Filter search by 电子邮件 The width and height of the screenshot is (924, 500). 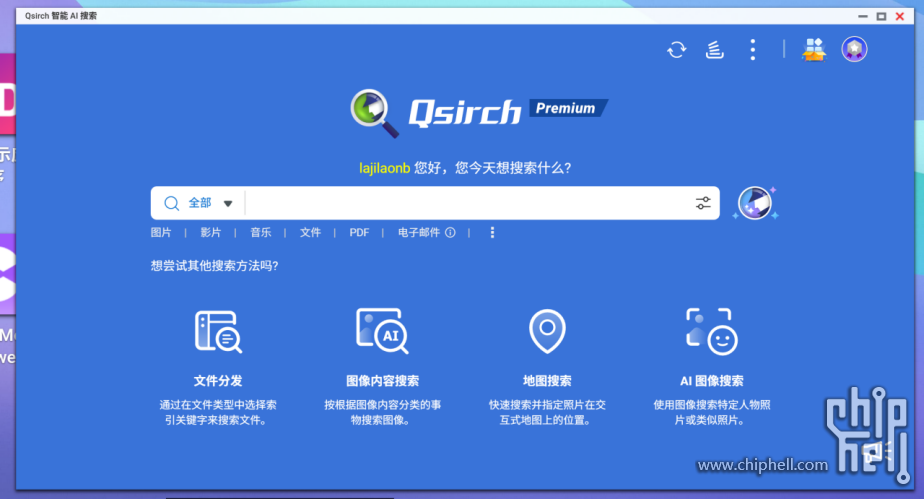pyautogui.click(x=419, y=232)
